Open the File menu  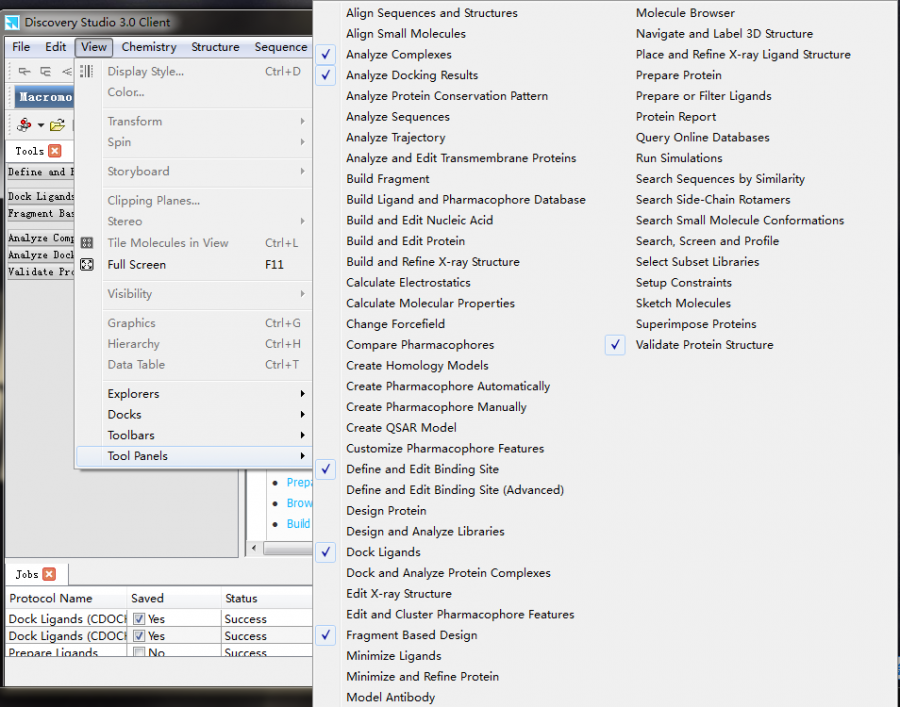[21, 47]
